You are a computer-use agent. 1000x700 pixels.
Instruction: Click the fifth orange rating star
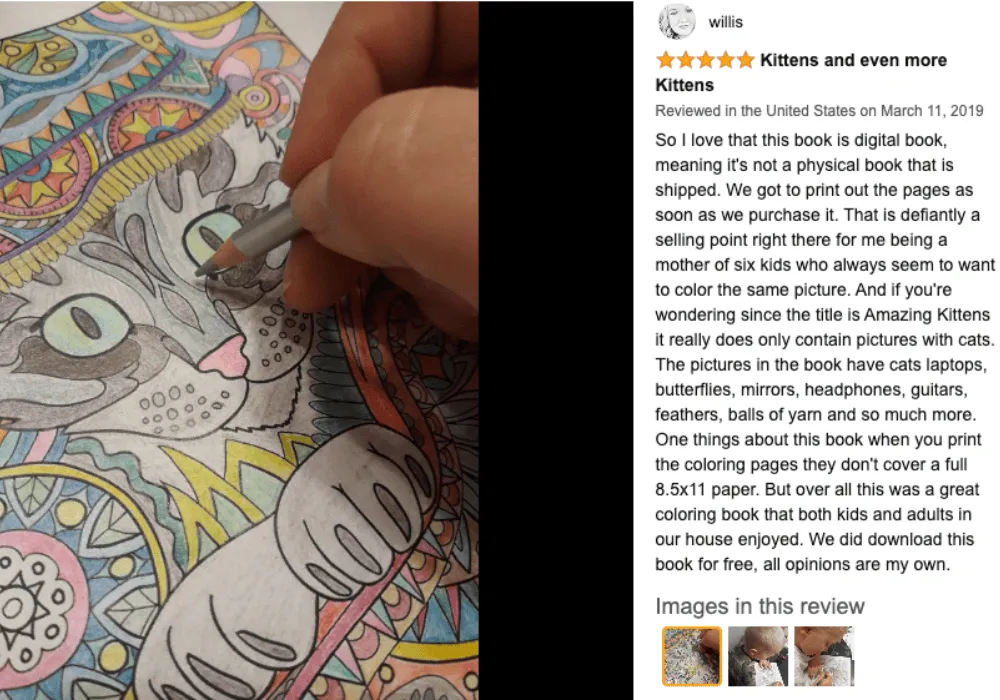(x=746, y=60)
